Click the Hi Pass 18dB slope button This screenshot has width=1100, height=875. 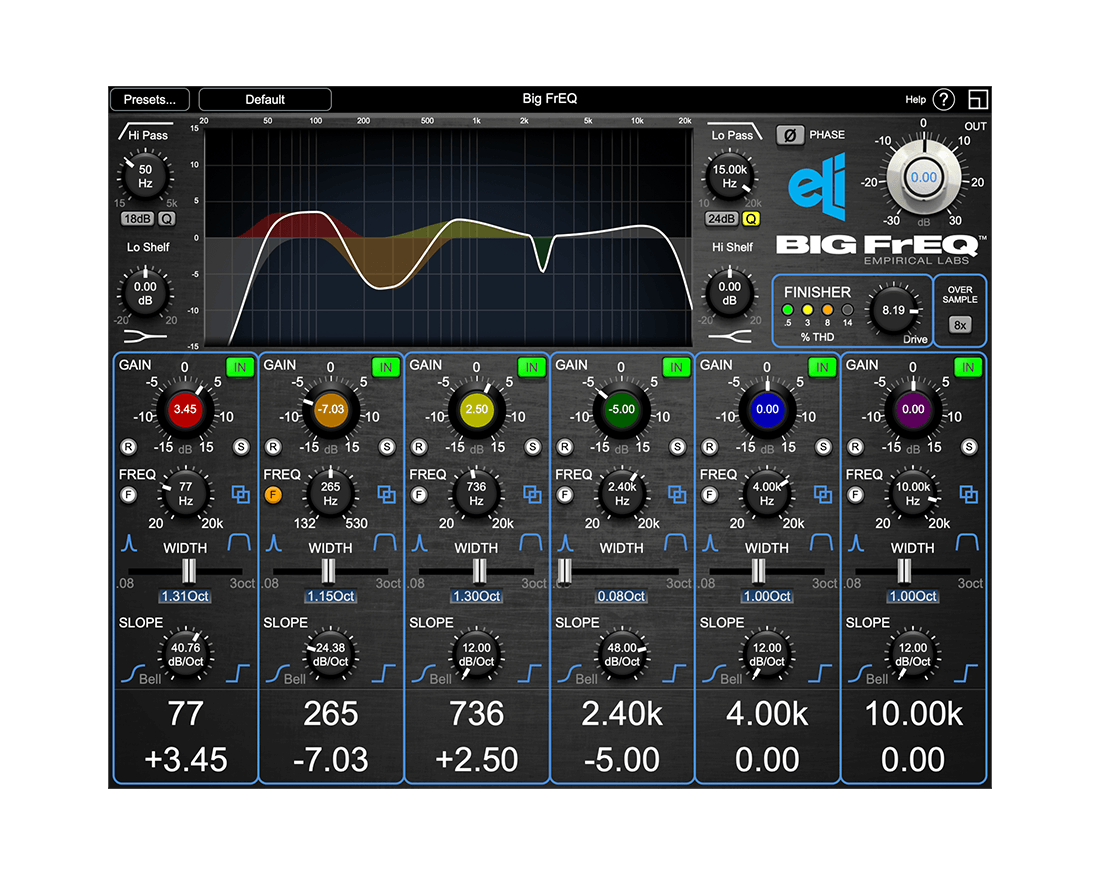pos(137,219)
